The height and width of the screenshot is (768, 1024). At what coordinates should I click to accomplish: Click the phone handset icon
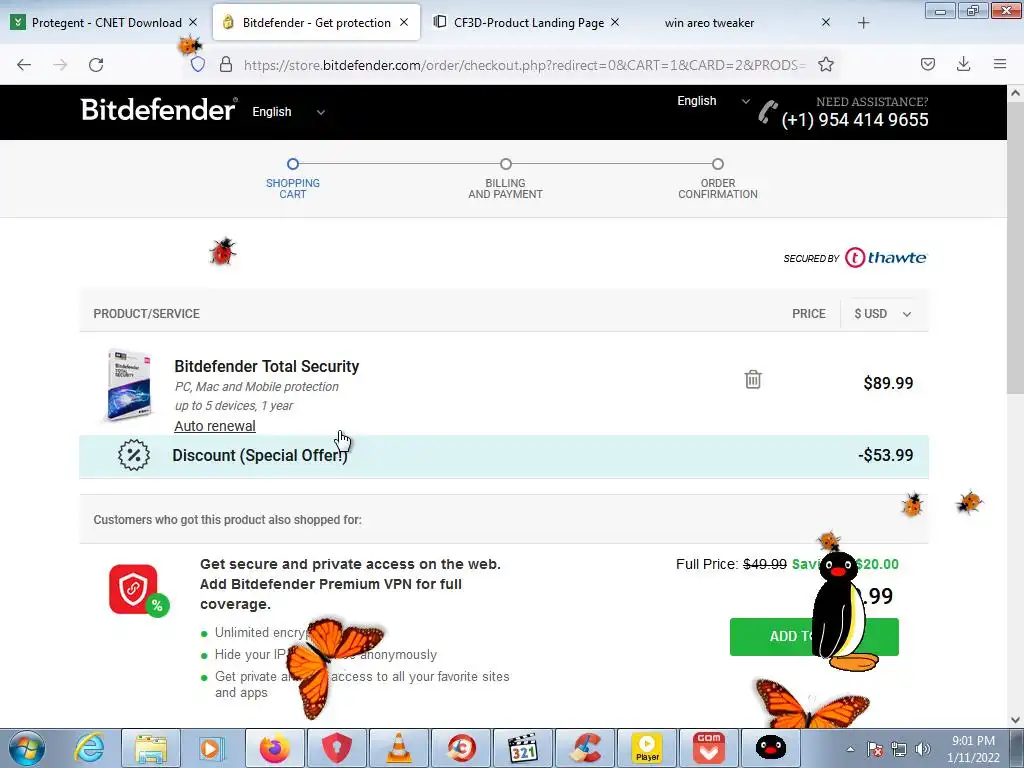pos(767,112)
